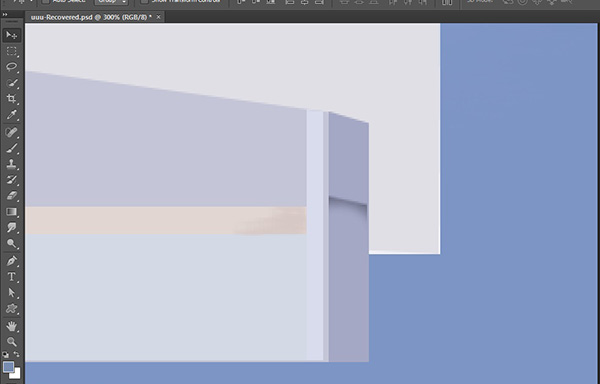Select the Lasso tool
This screenshot has height=384, width=600.
point(11,67)
